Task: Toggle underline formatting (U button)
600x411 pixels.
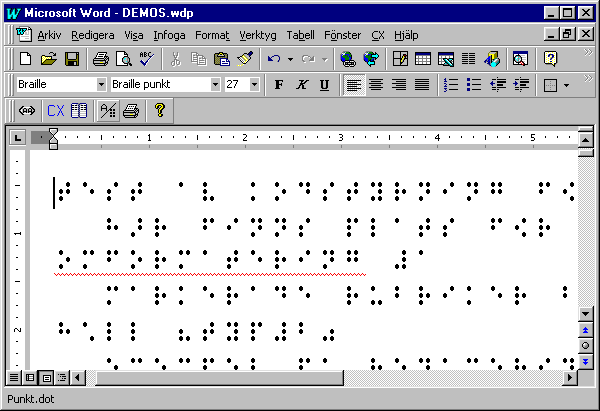Action: [324, 85]
